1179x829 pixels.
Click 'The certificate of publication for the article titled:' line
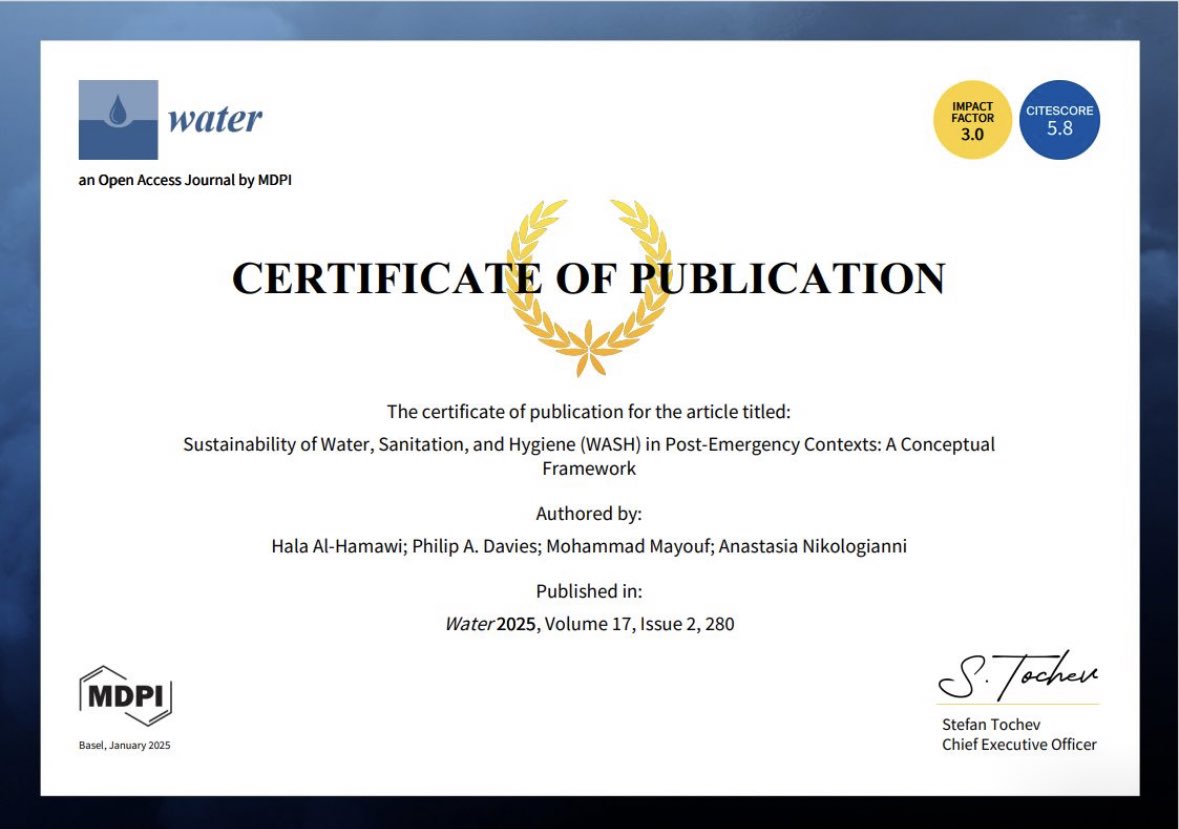589,412
